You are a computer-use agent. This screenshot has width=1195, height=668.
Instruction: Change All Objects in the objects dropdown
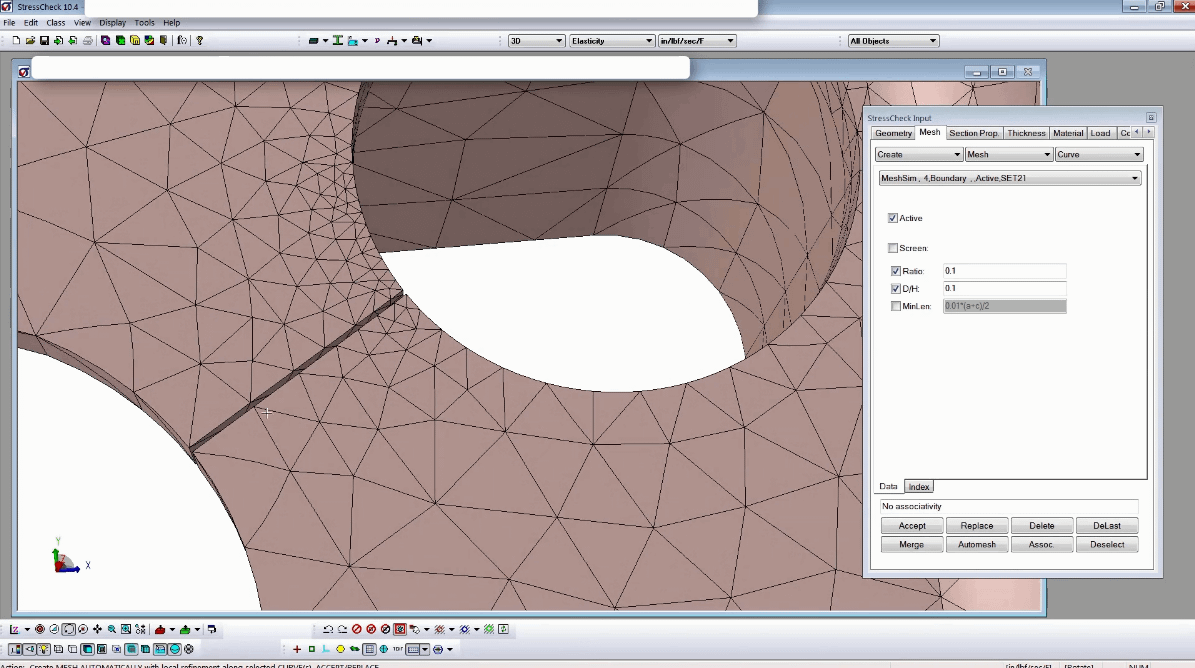click(x=934, y=41)
